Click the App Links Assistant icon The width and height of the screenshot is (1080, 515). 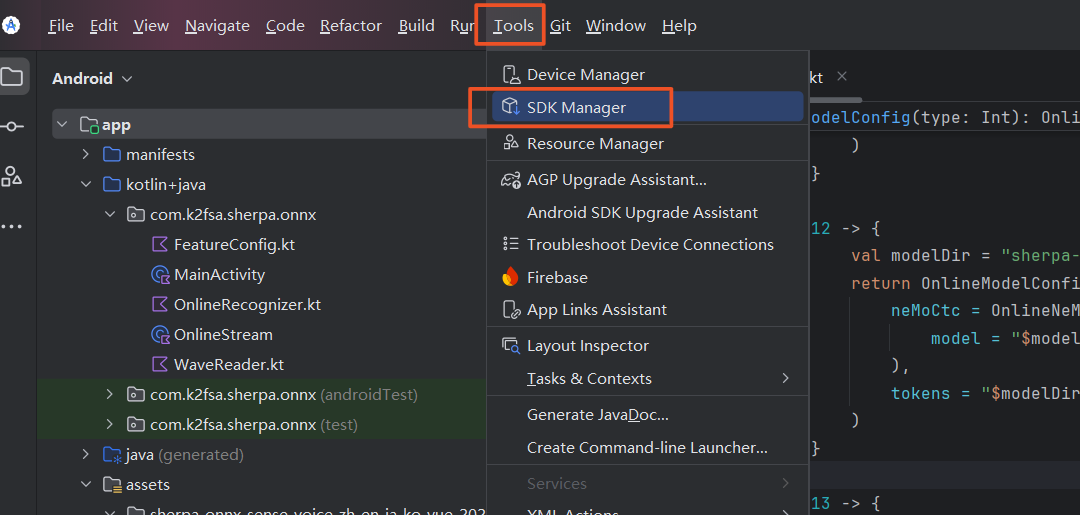pyautogui.click(x=510, y=310)
